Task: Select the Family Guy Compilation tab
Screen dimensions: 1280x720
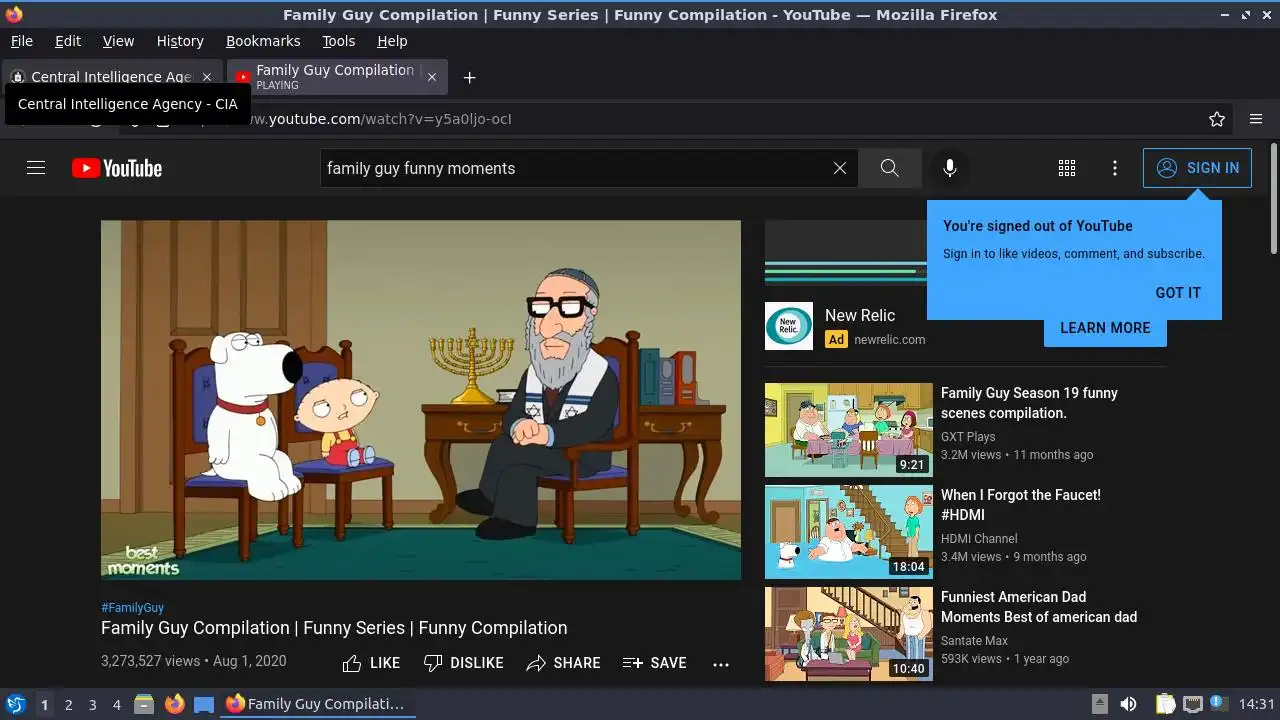Action: [335, 77]
